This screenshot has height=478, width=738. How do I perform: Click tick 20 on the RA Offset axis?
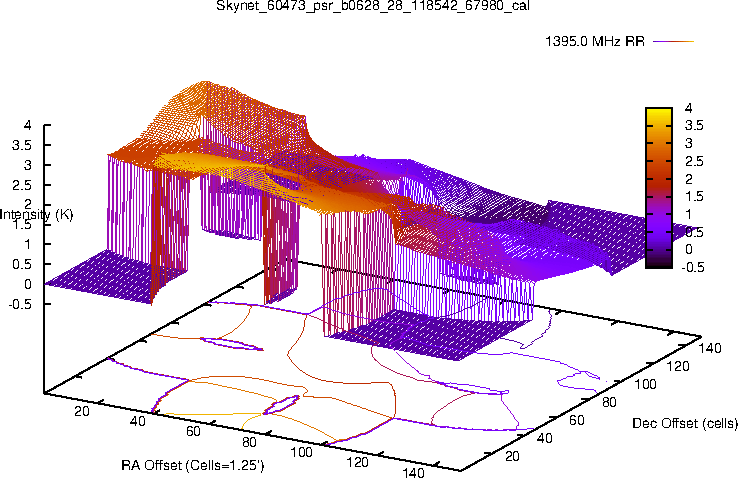click(81, 411)
